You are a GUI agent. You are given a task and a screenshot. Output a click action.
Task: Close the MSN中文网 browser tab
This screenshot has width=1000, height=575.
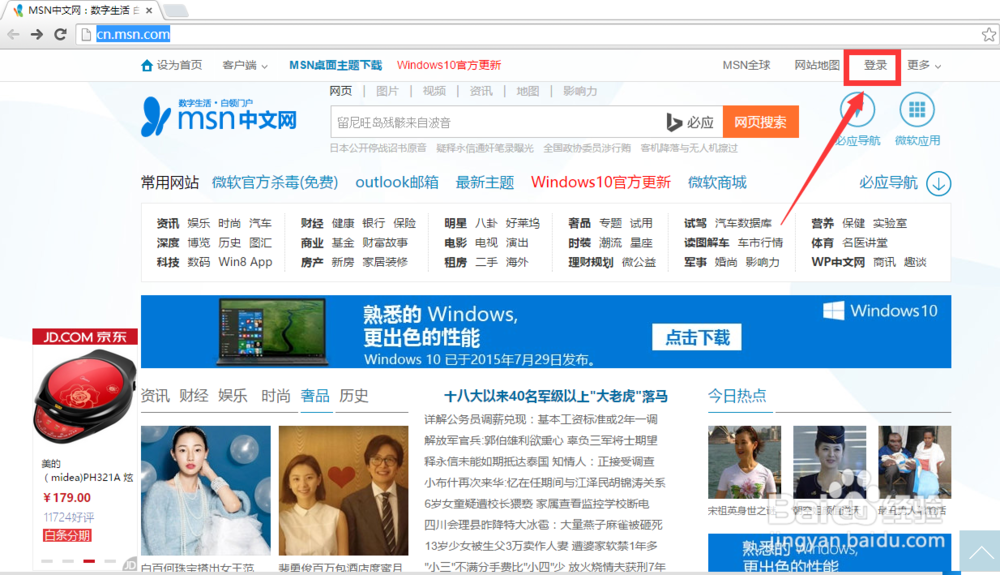pos(149,10)
